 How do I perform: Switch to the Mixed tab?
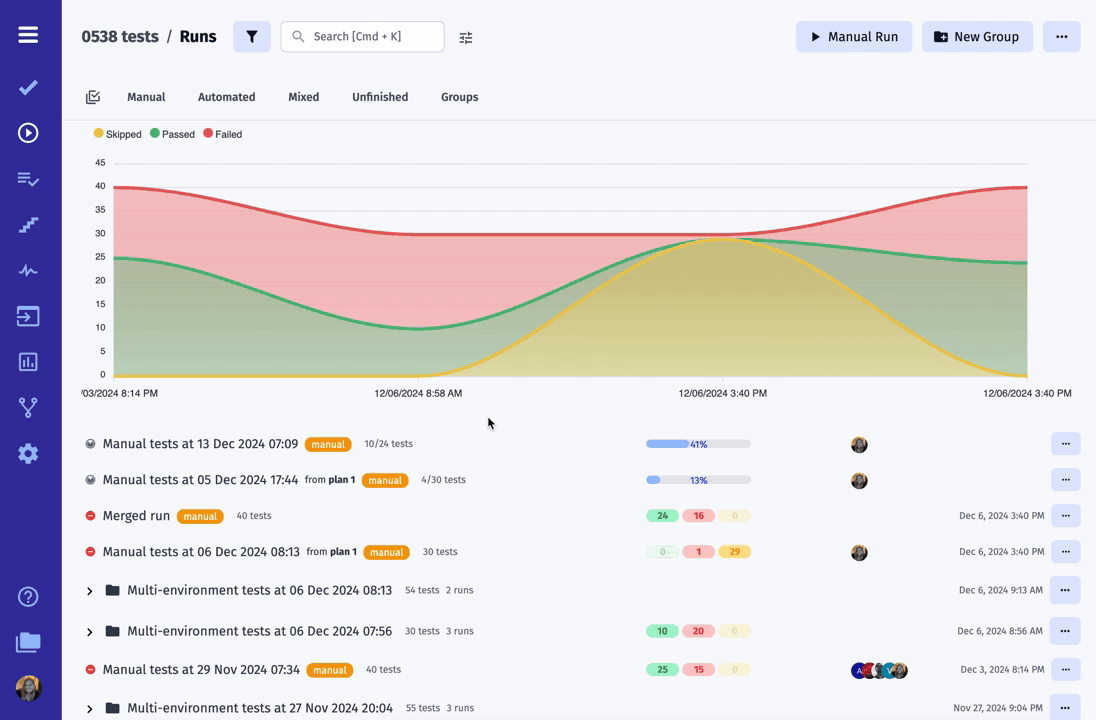click(303, 97)
